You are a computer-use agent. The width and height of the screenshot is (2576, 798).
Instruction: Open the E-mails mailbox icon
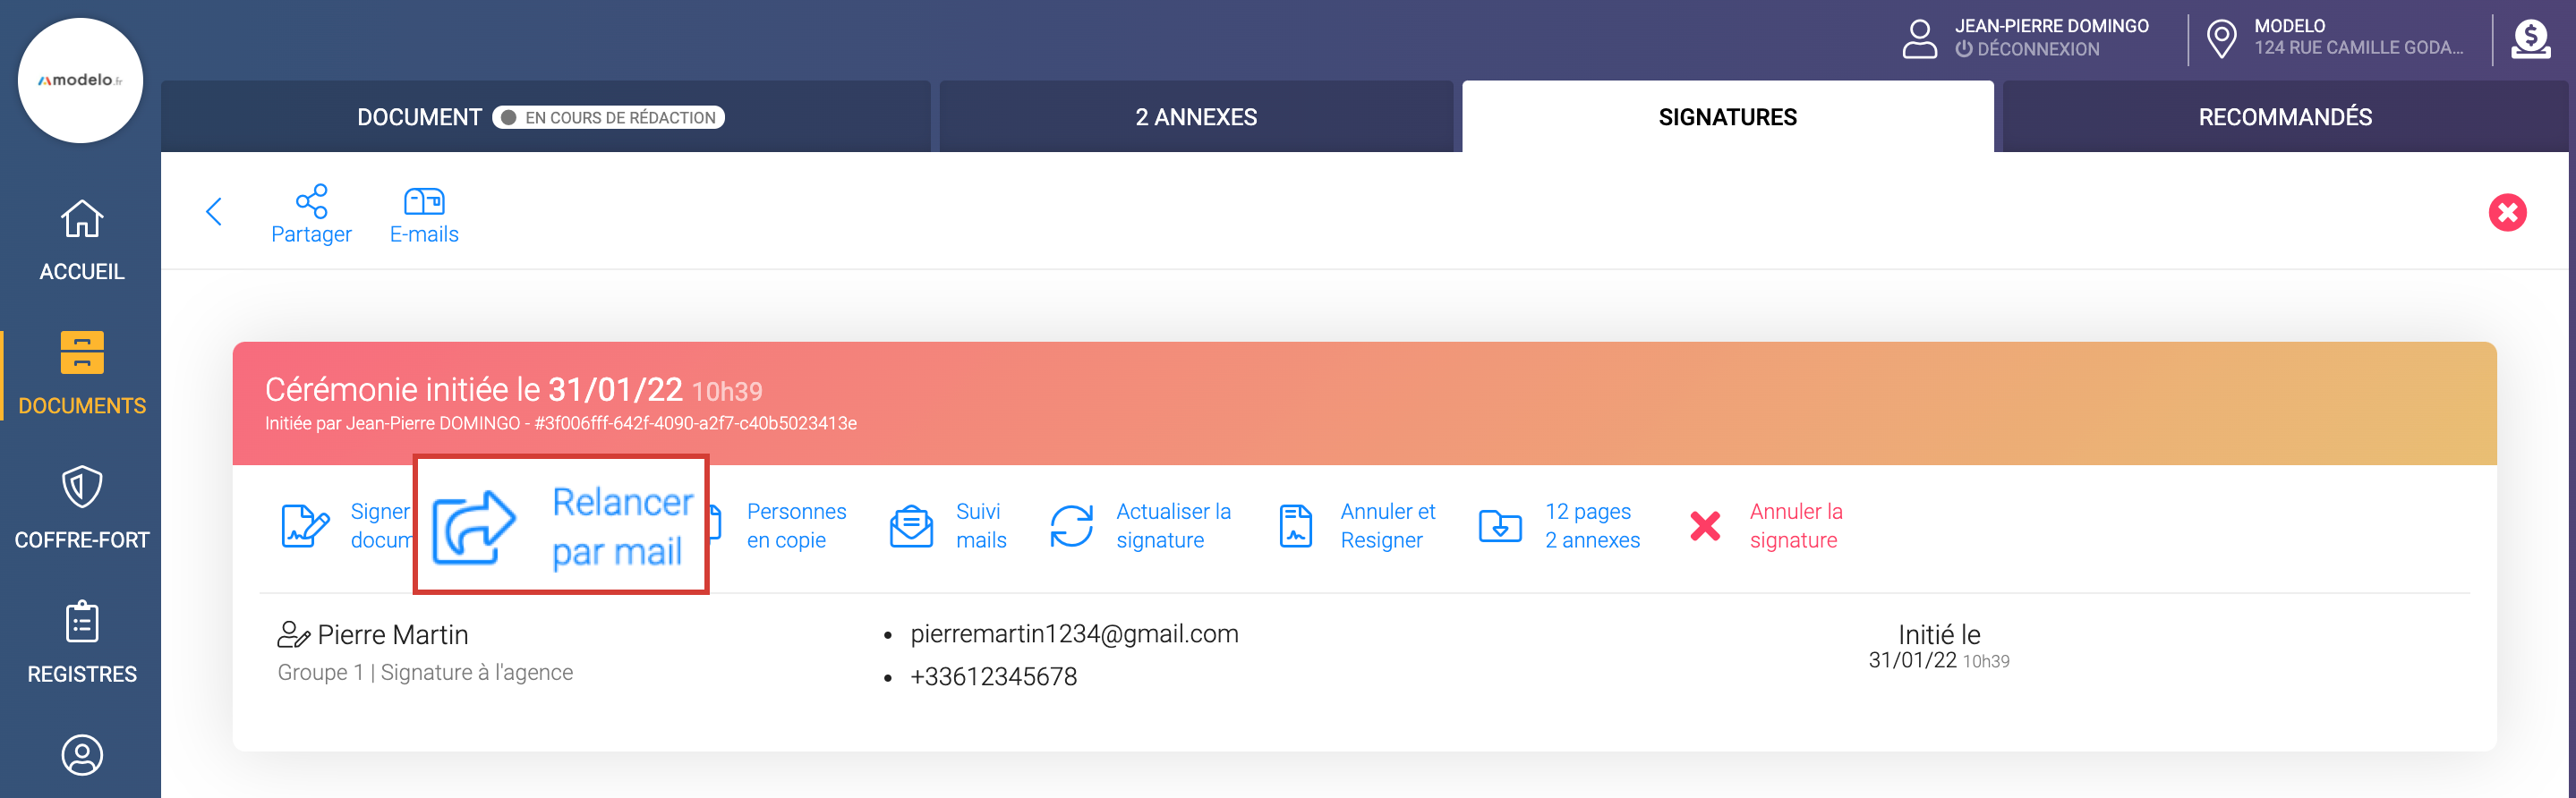(424, 202)
